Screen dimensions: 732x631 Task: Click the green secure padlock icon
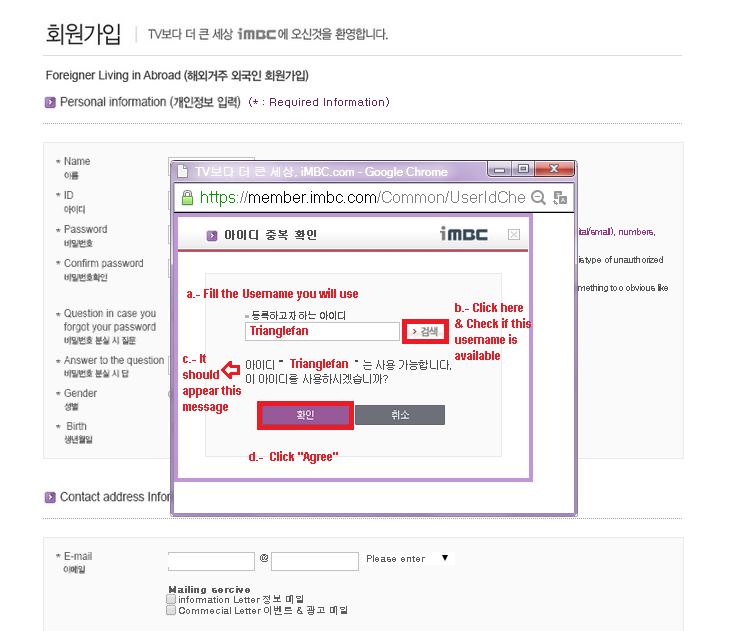coord(185,197)
